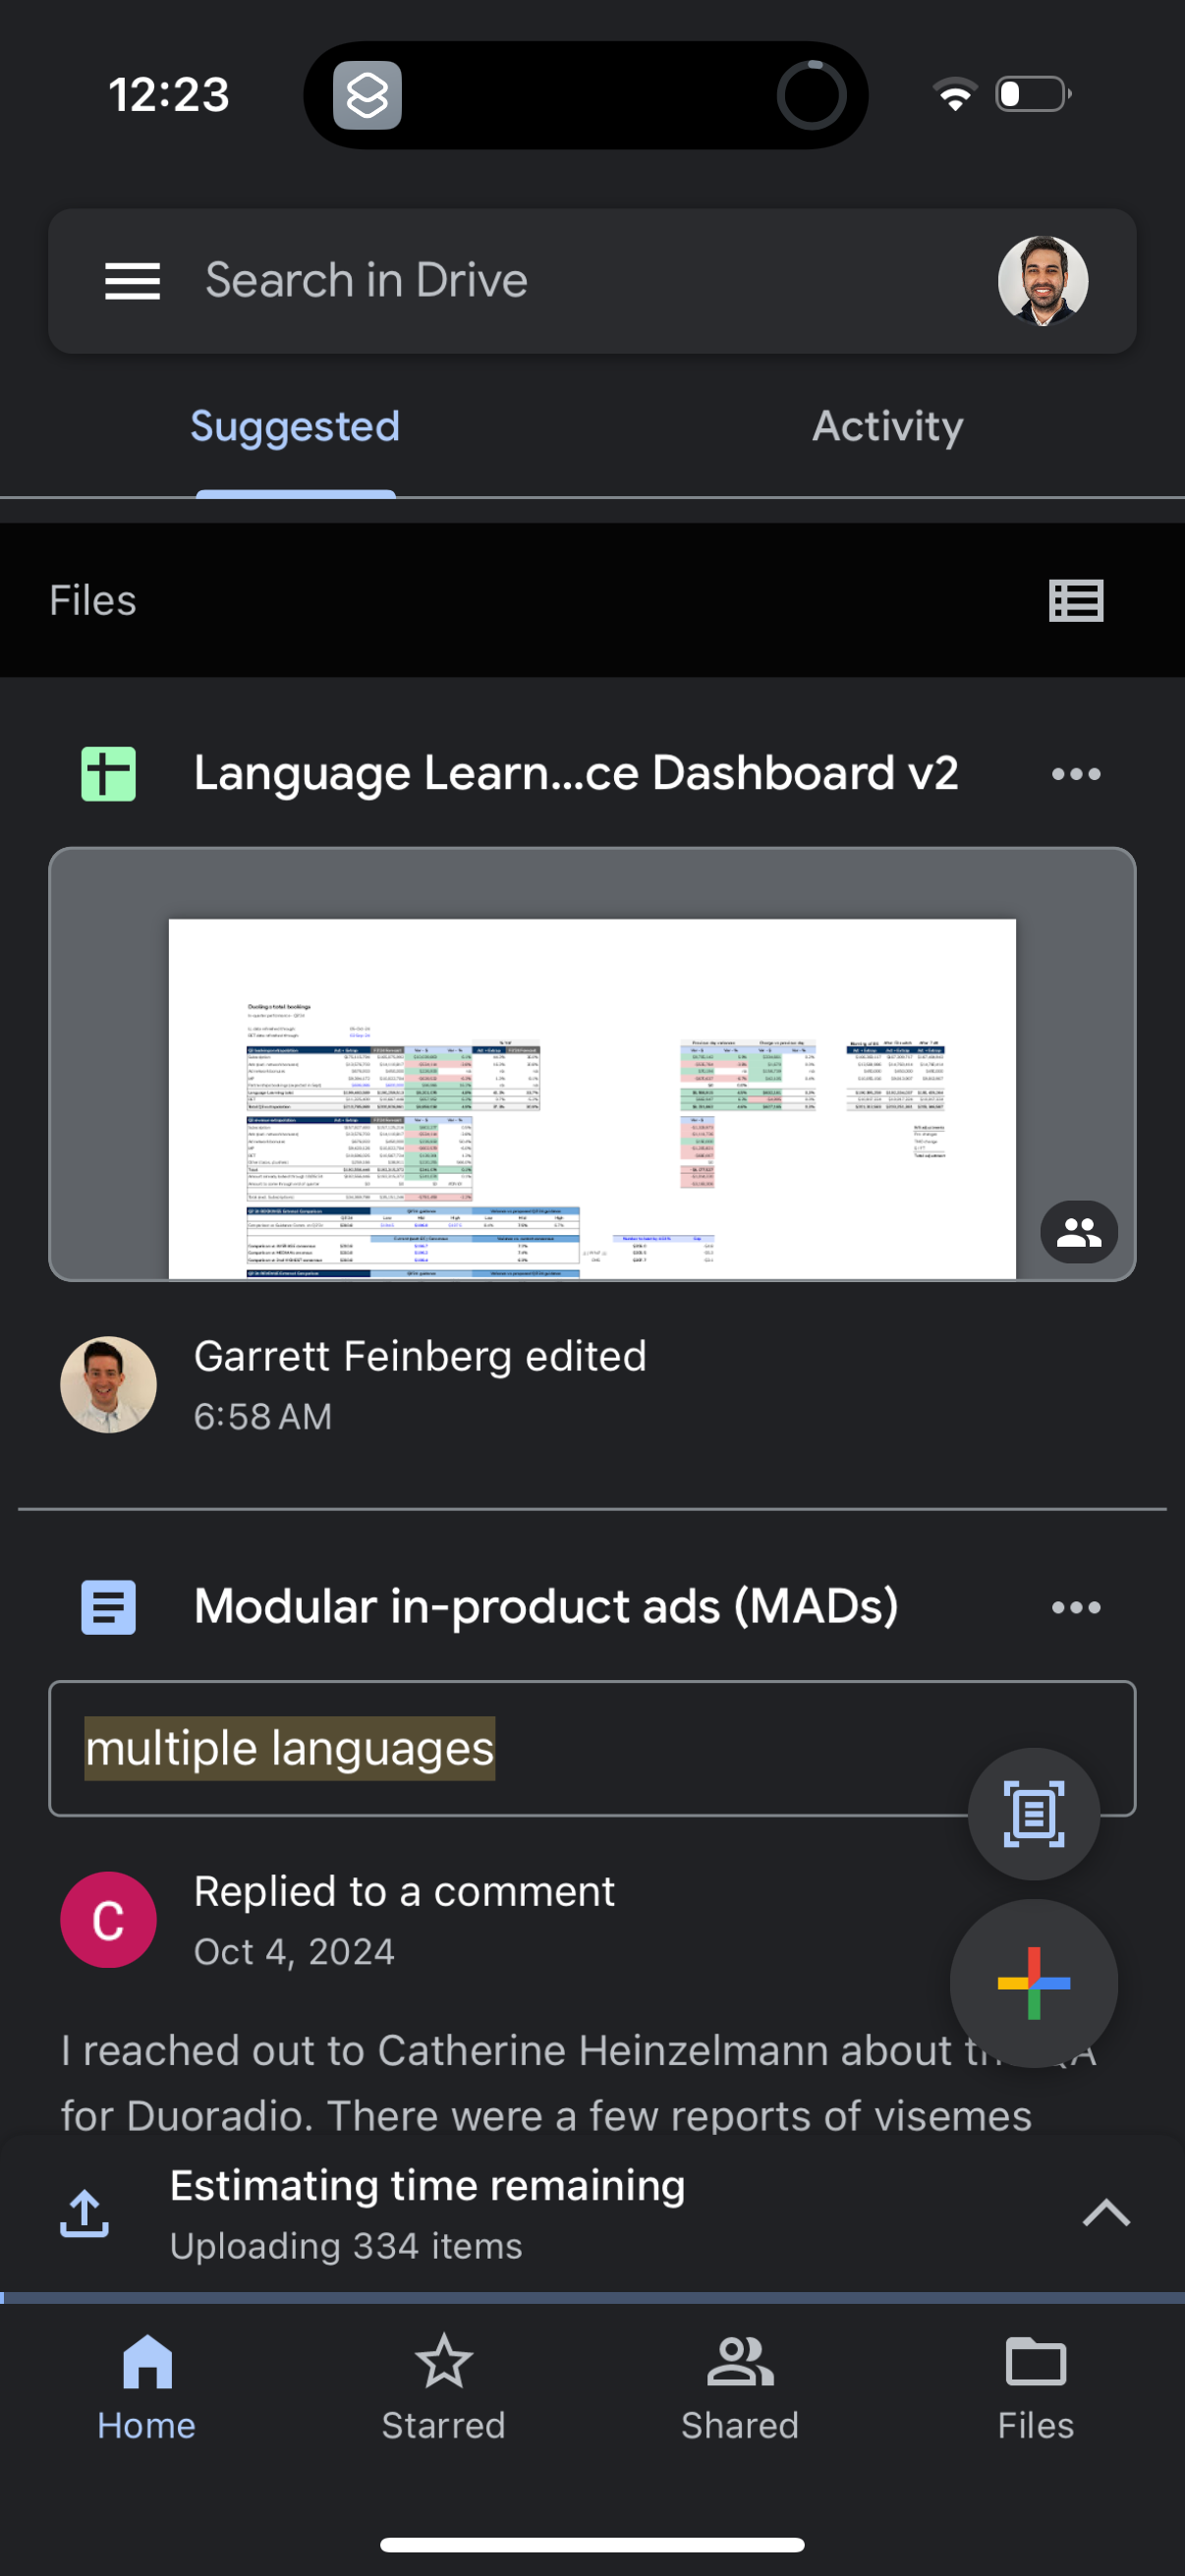Tap the scan document floating button
The height and width of the screenshot is (2576, 1185).
(x=1033, y=1814)
